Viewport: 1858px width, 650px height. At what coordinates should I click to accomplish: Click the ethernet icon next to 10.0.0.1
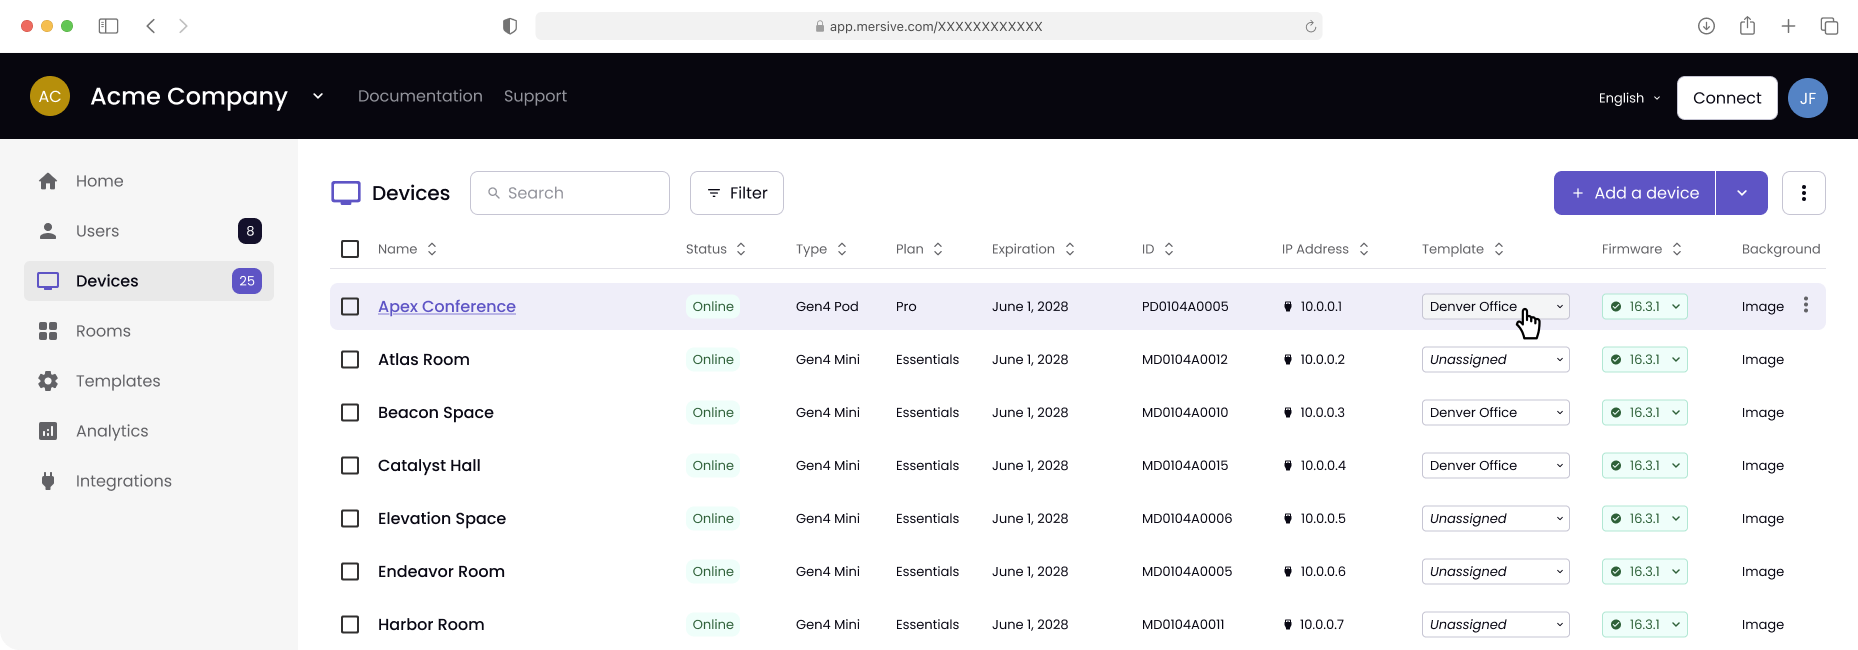(1288, 307)
